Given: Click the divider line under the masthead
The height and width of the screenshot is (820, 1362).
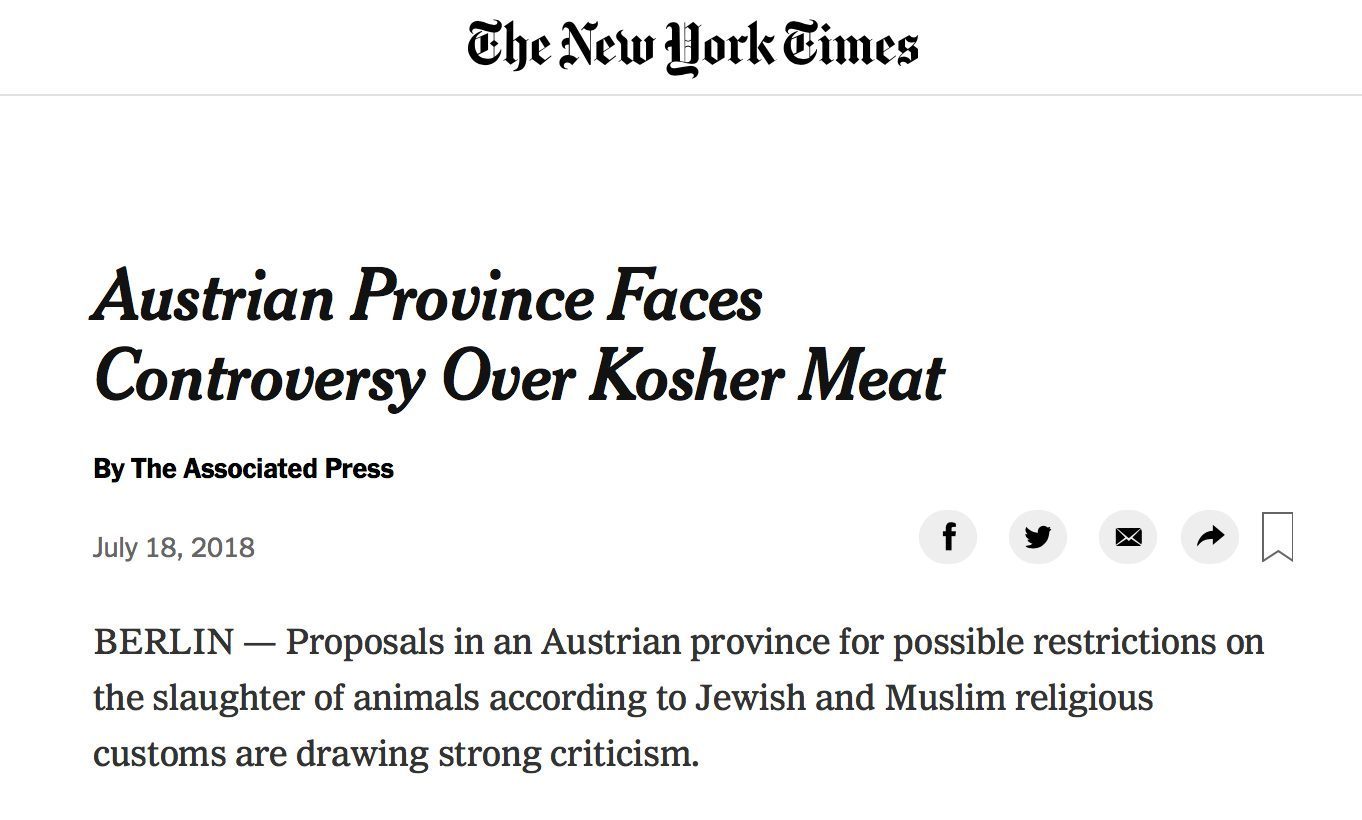Looking at the screenshot, I should [681, 95].
